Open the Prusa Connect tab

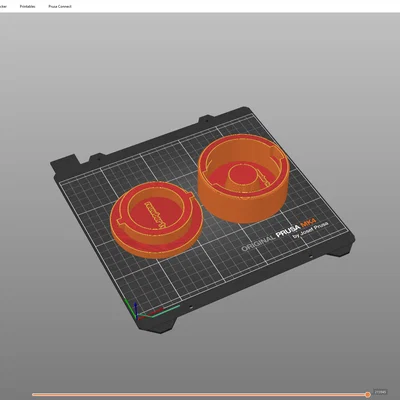(60, 6)
